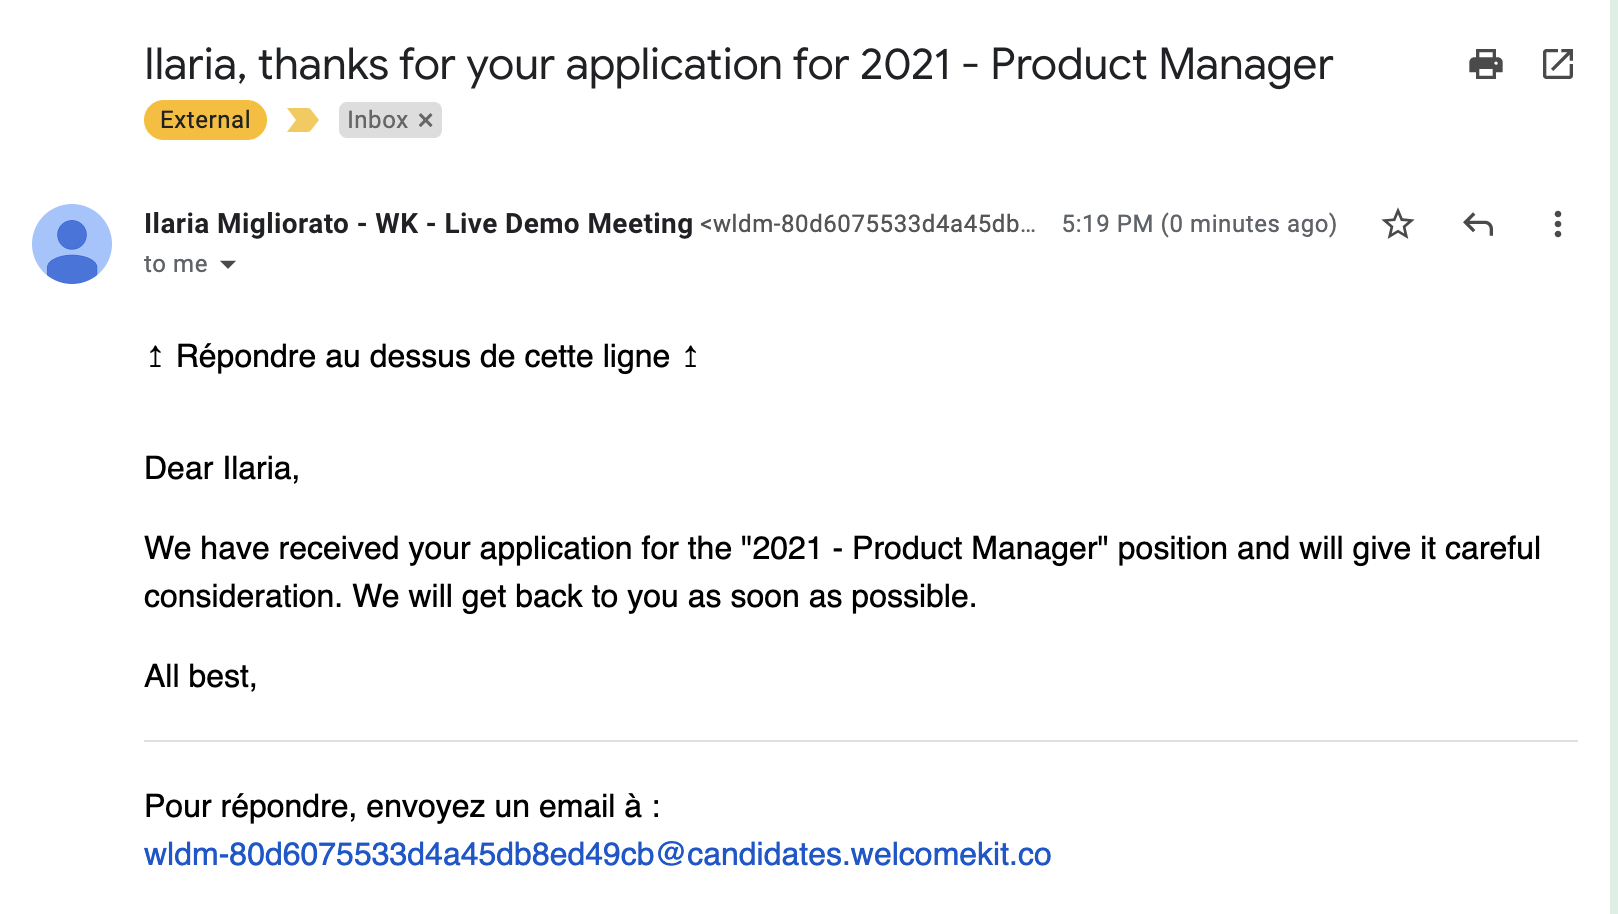
Task: Open the three-dot More options menu
Action: [1557, 224]
